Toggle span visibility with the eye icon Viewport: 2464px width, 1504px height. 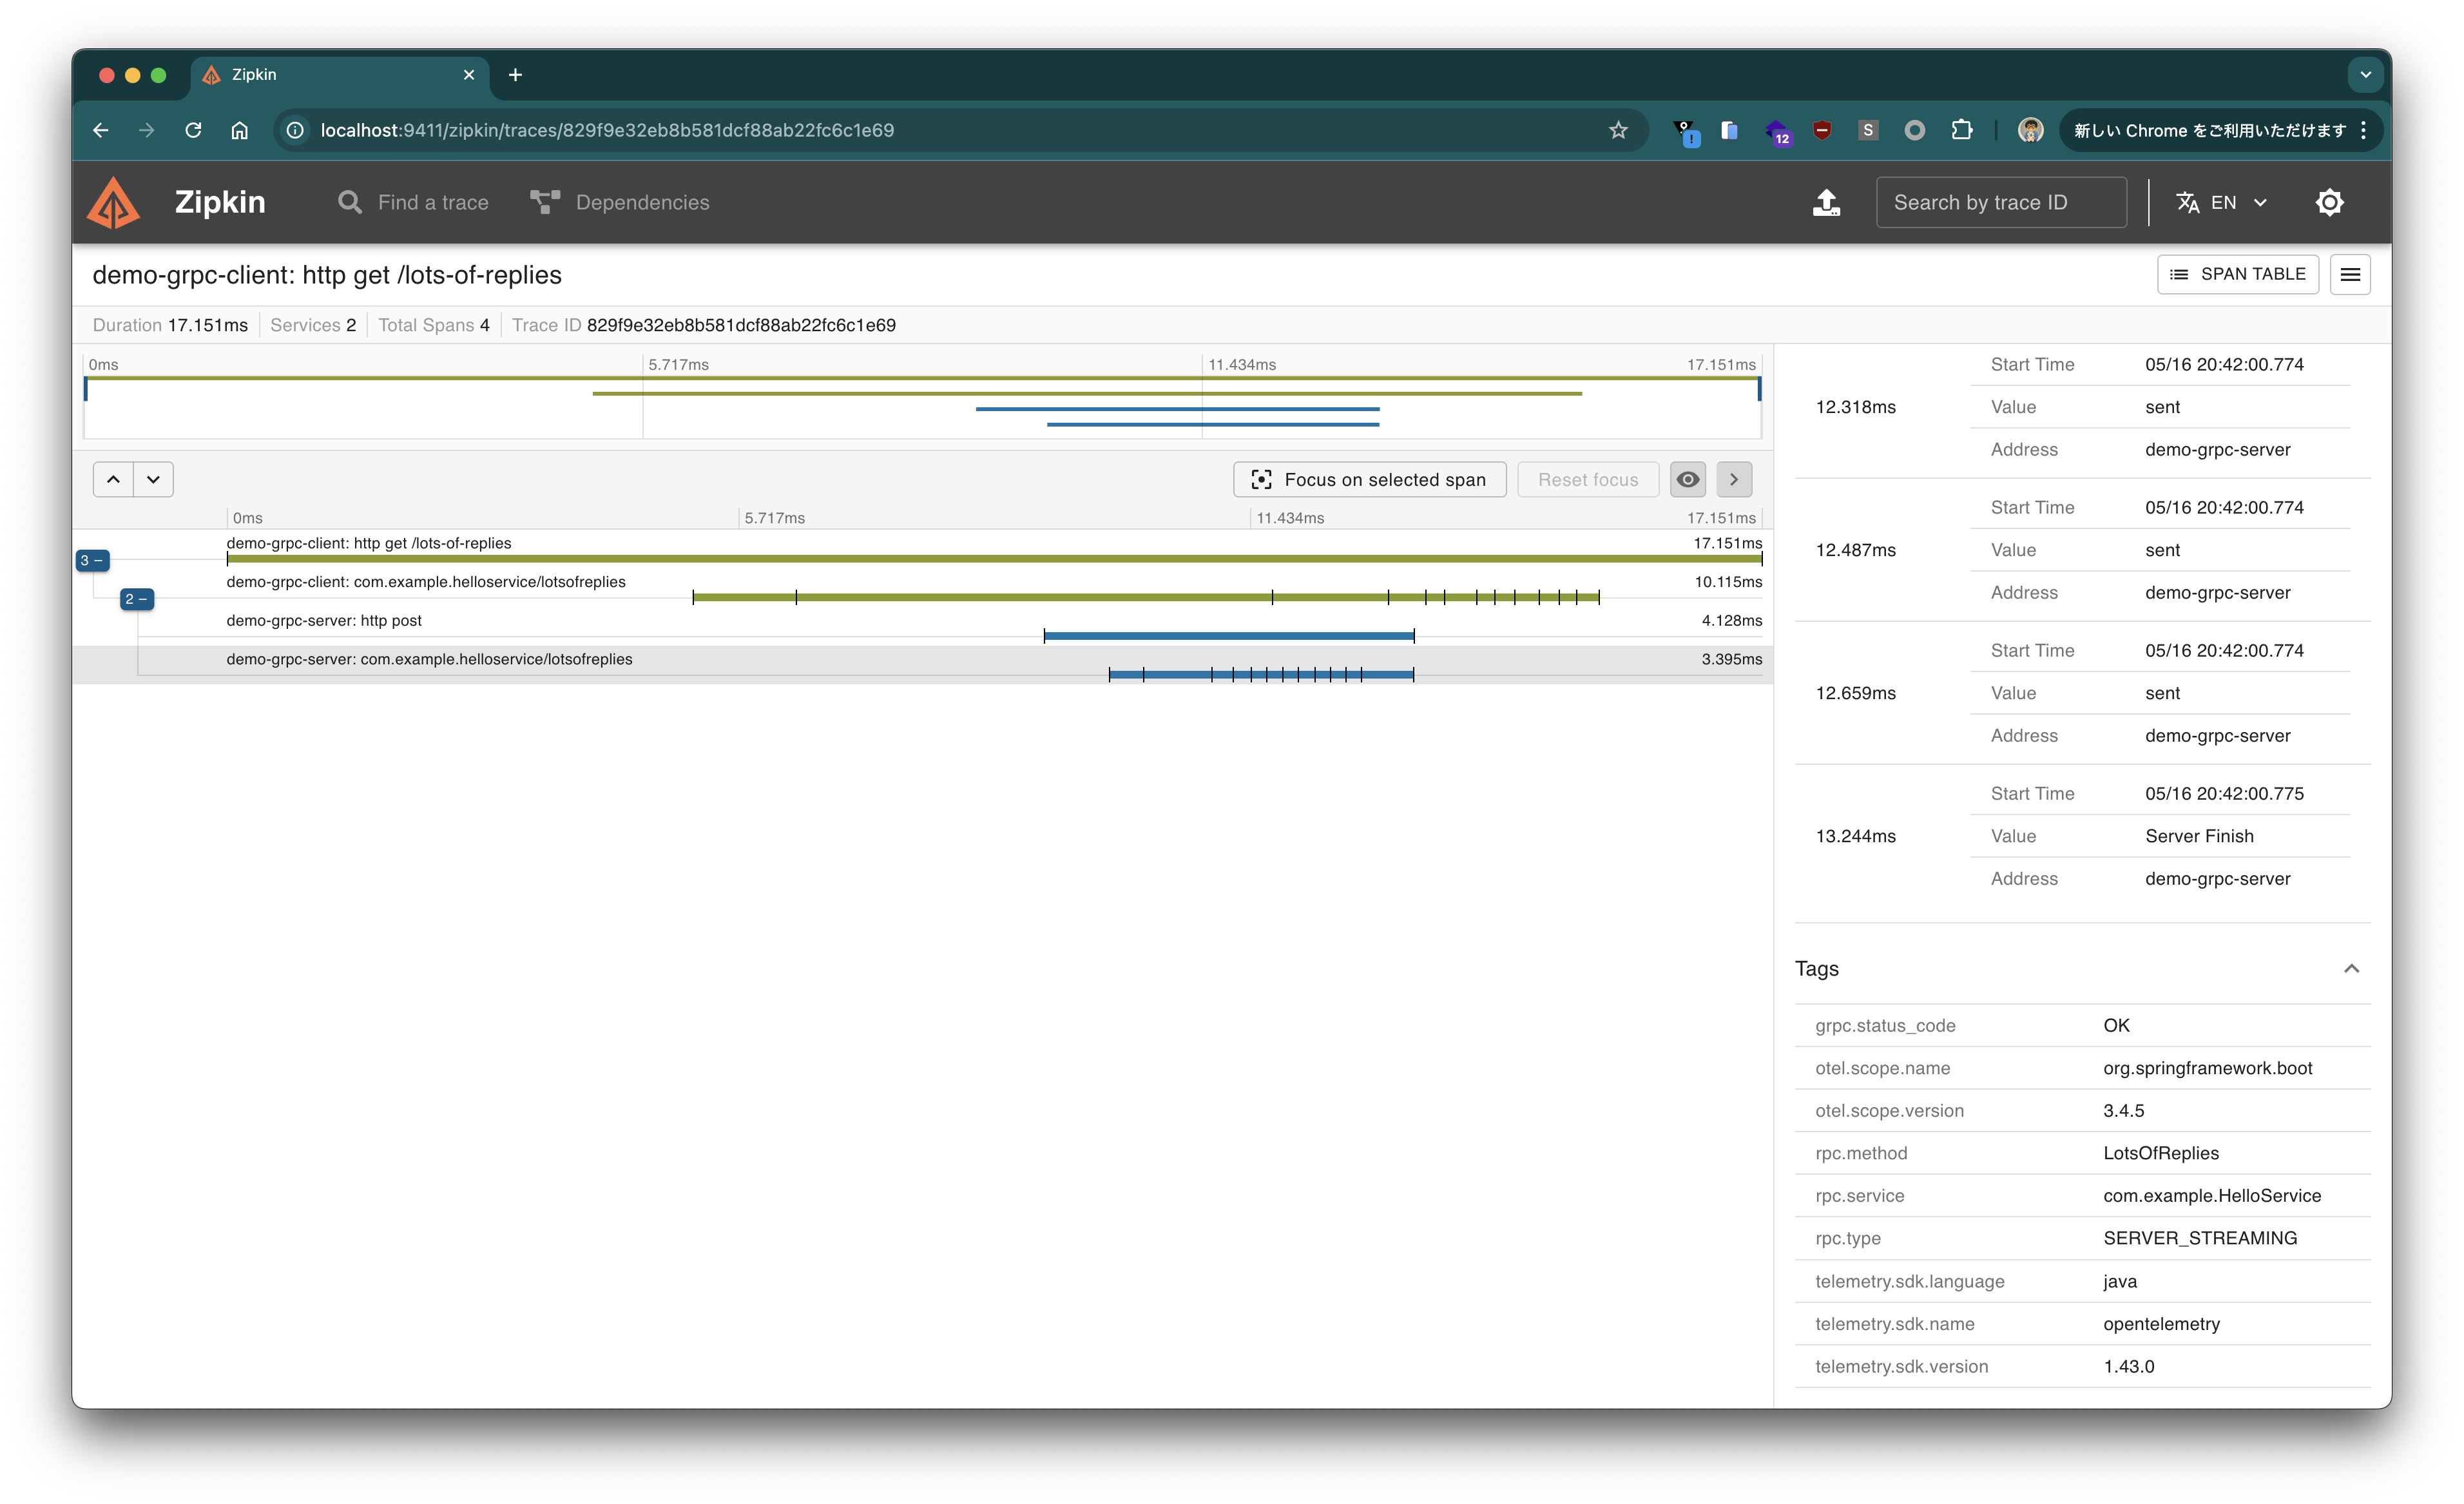[x=1688, y=479]
